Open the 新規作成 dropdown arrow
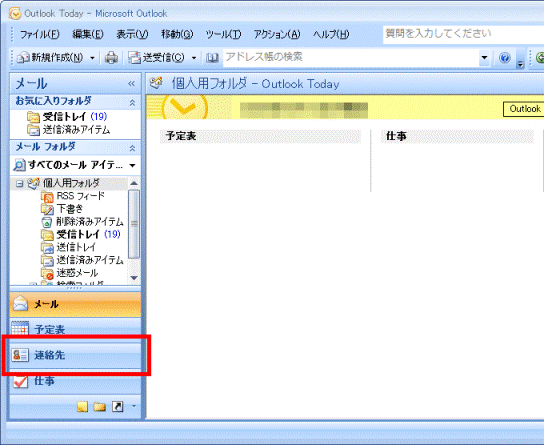544x445 pixels. coord(92,58)
